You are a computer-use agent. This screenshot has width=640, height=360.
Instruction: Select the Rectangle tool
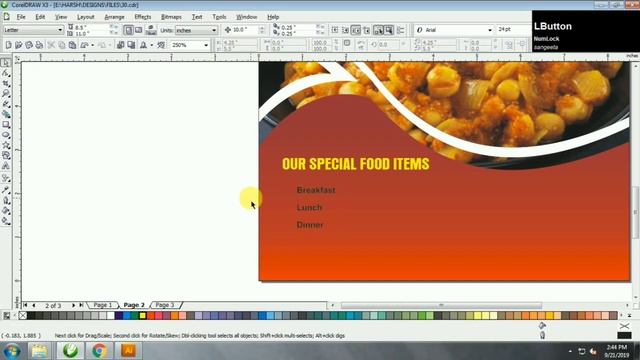click(6, 124)
